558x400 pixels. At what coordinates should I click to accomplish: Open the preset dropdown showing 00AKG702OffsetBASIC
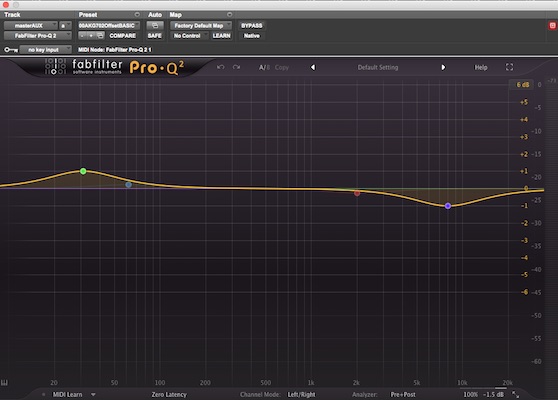point(109,26)
